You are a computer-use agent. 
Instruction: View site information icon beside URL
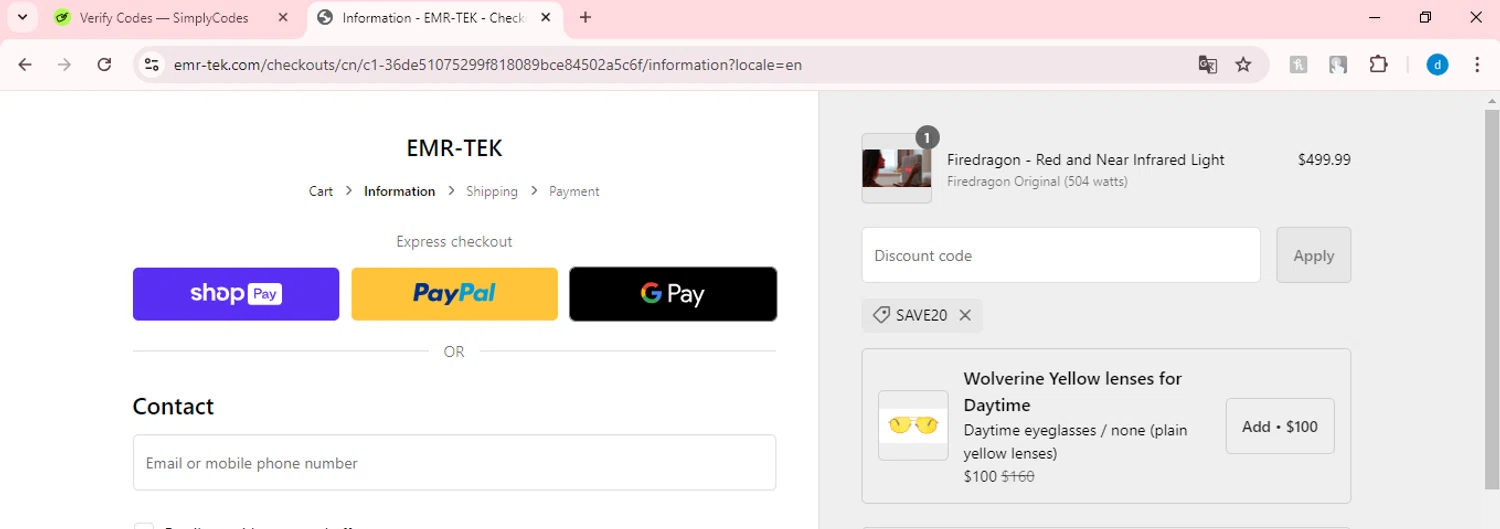click(x=151, y=65)
